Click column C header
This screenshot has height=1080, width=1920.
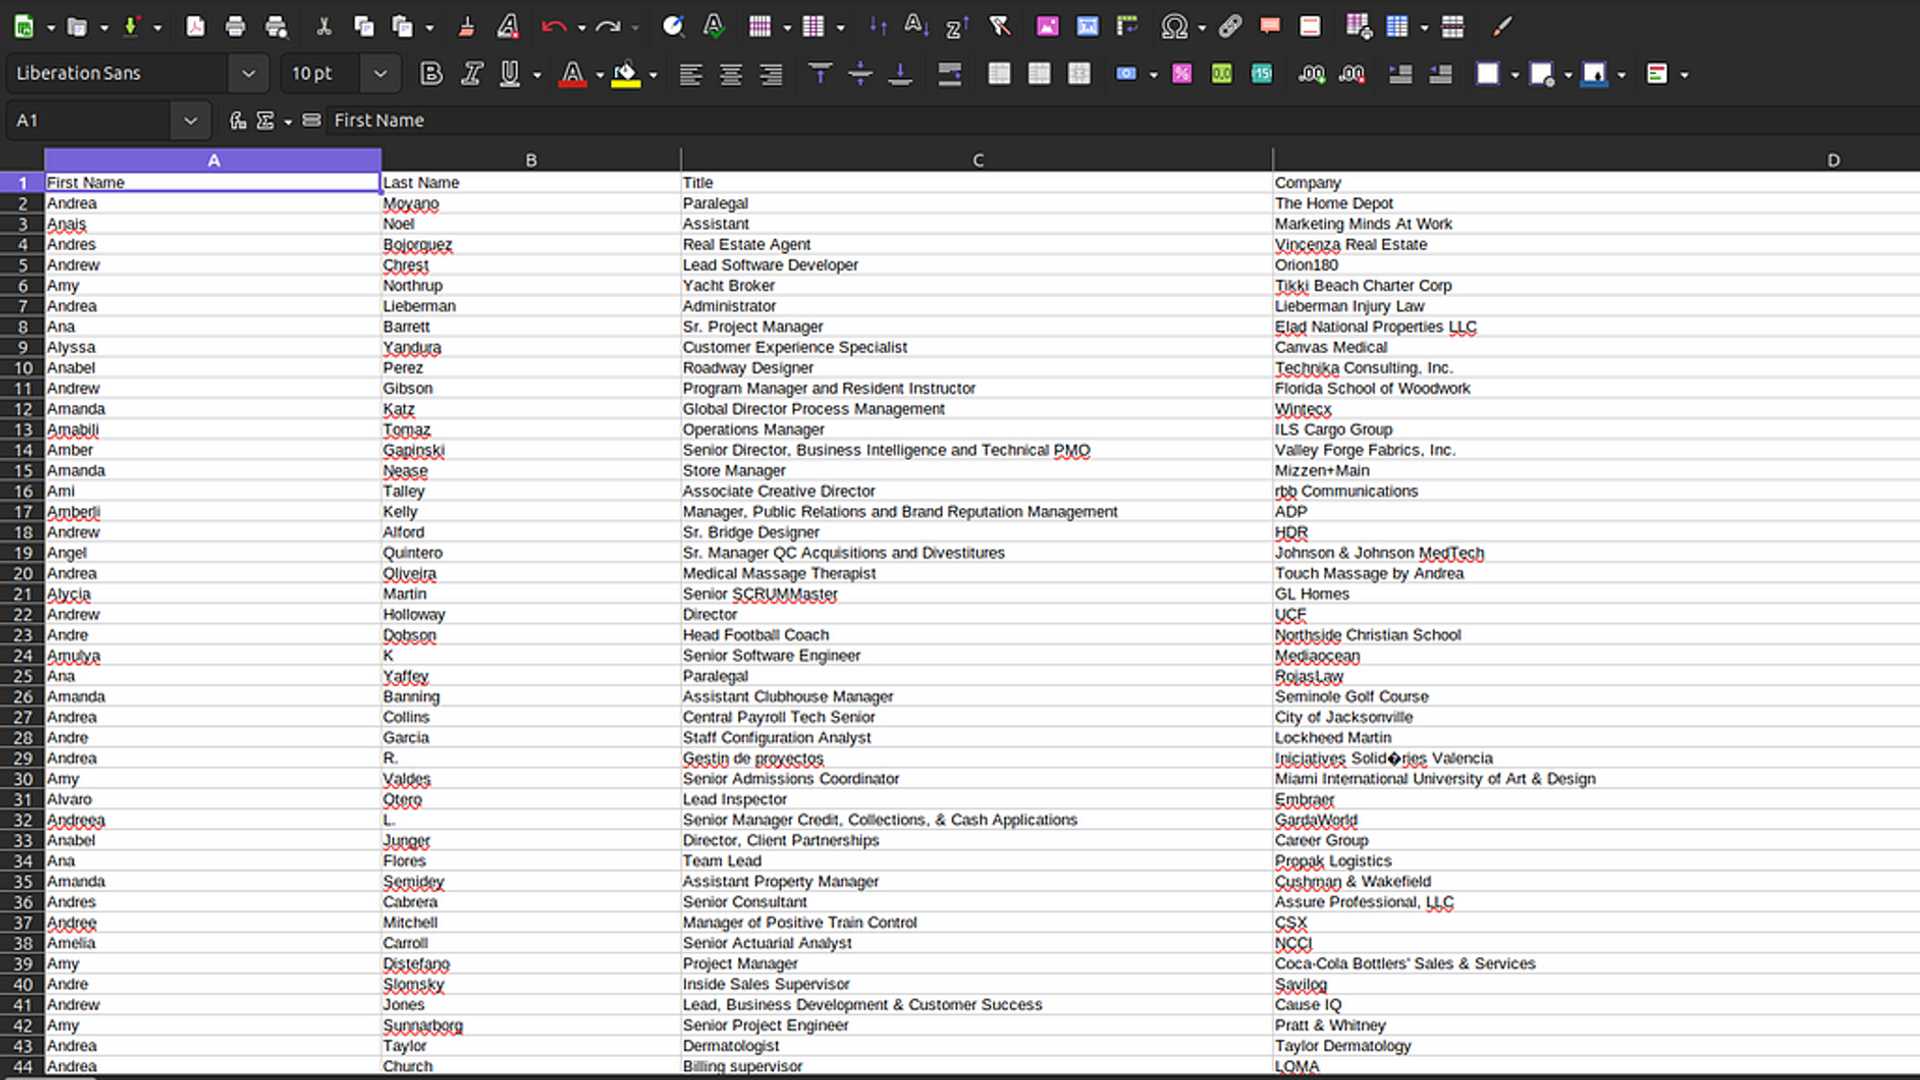click(x=977, y=160)
